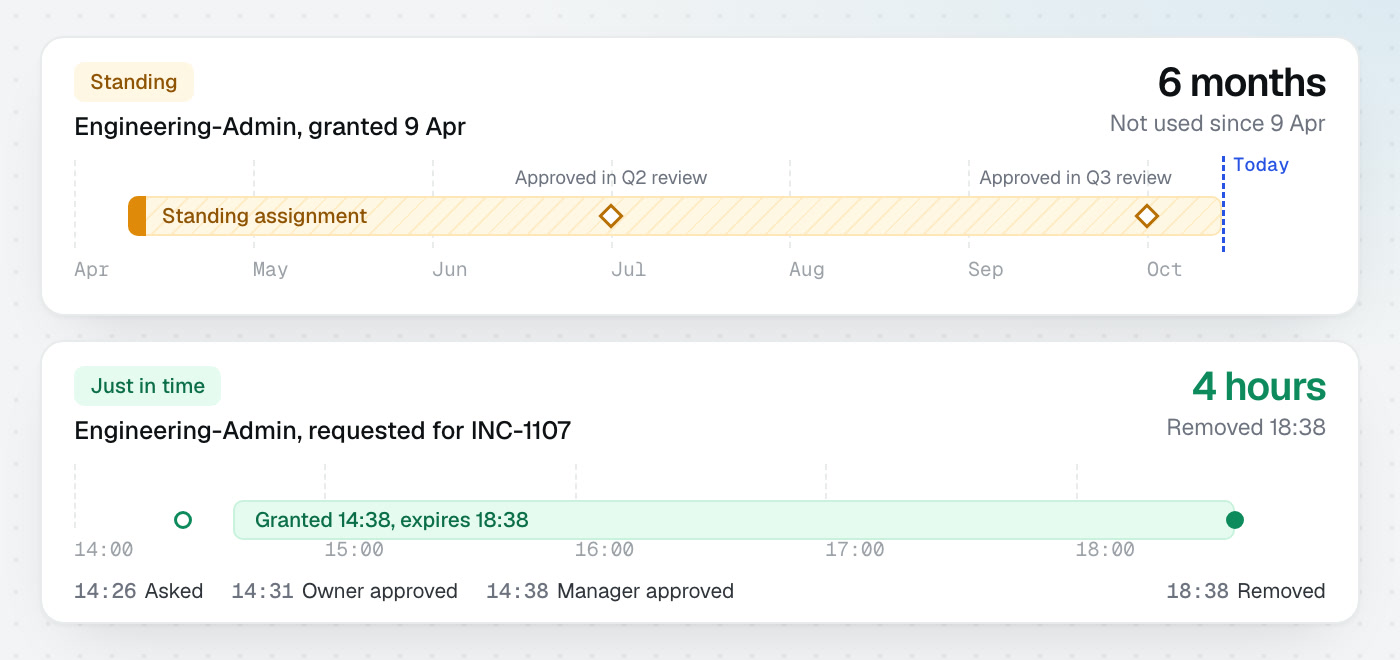
Task: Select the Standing assignment bar
Action: (x=675, y=216)
